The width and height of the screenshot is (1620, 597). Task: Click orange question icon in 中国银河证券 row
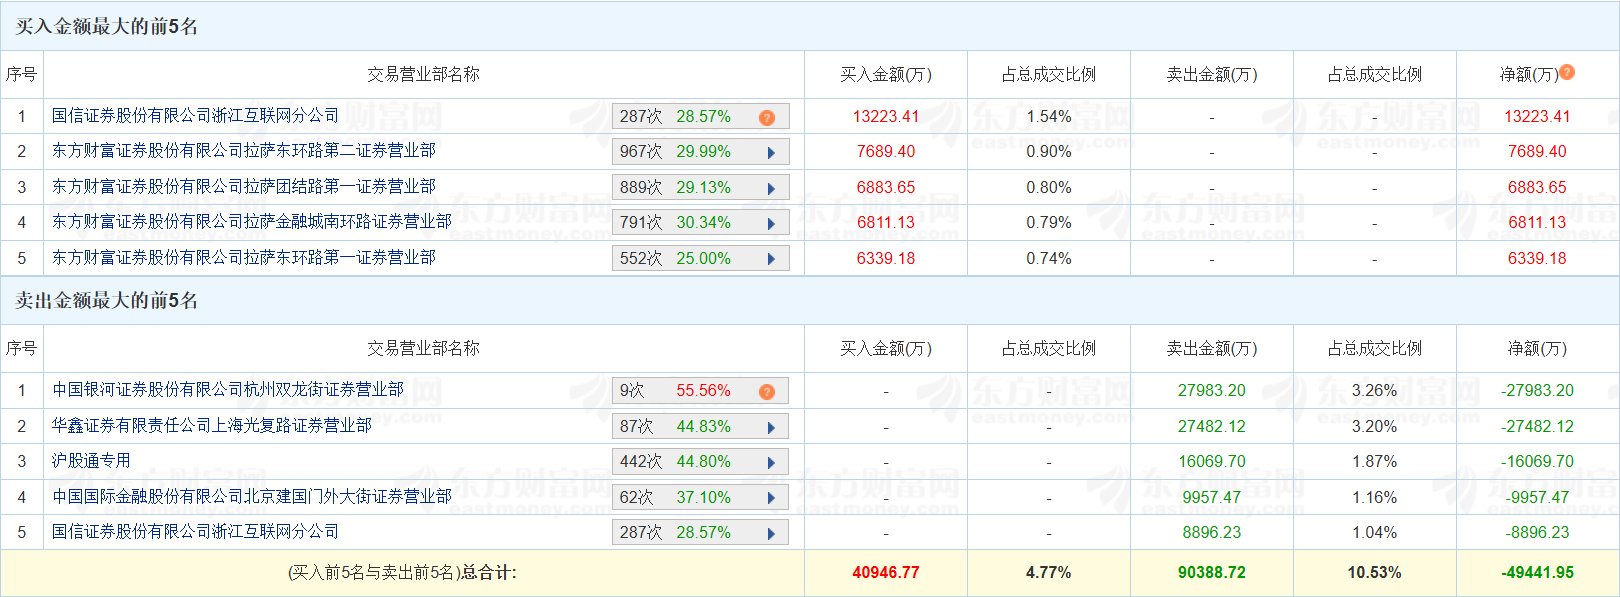pos(767,392)
